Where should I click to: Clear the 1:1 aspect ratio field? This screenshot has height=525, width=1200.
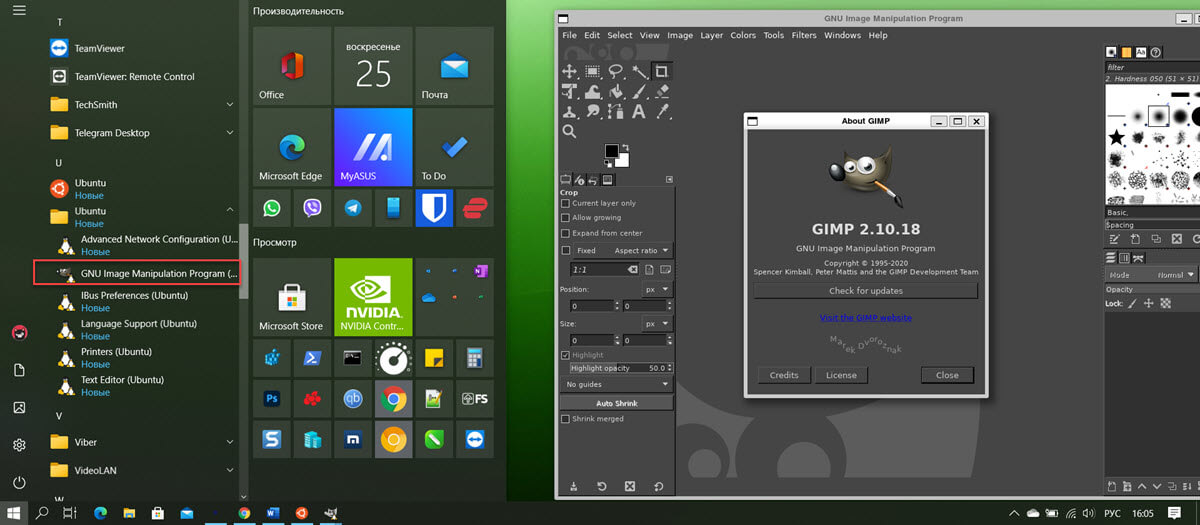632,270
